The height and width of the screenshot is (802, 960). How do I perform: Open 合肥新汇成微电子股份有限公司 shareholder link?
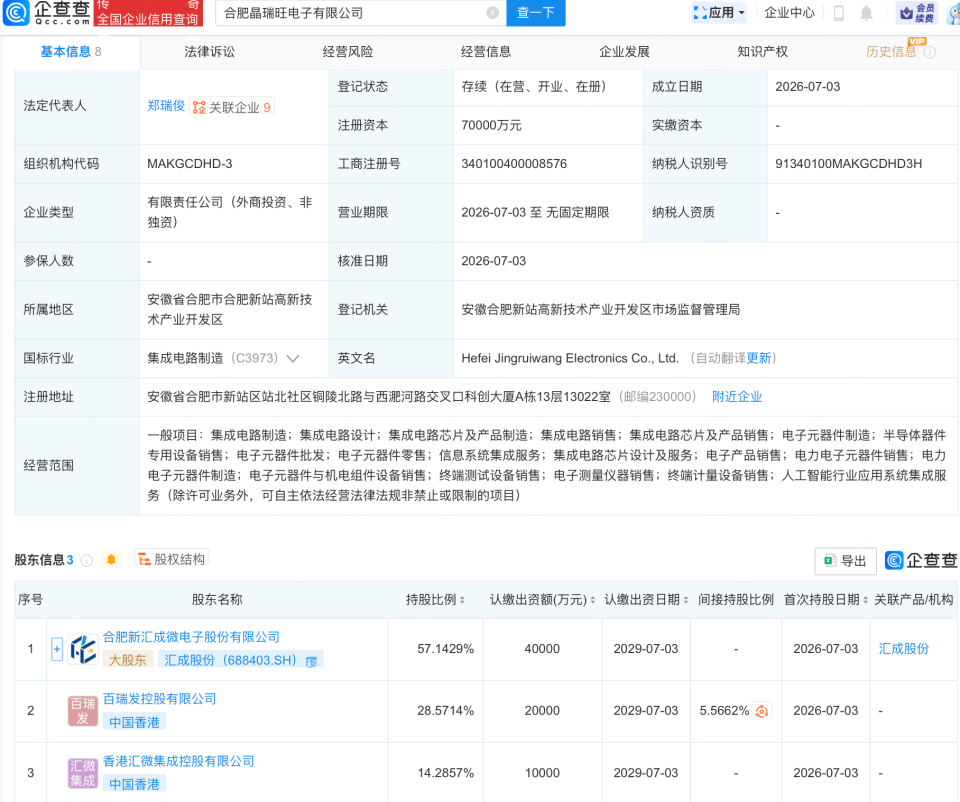[x=191, y=637]
